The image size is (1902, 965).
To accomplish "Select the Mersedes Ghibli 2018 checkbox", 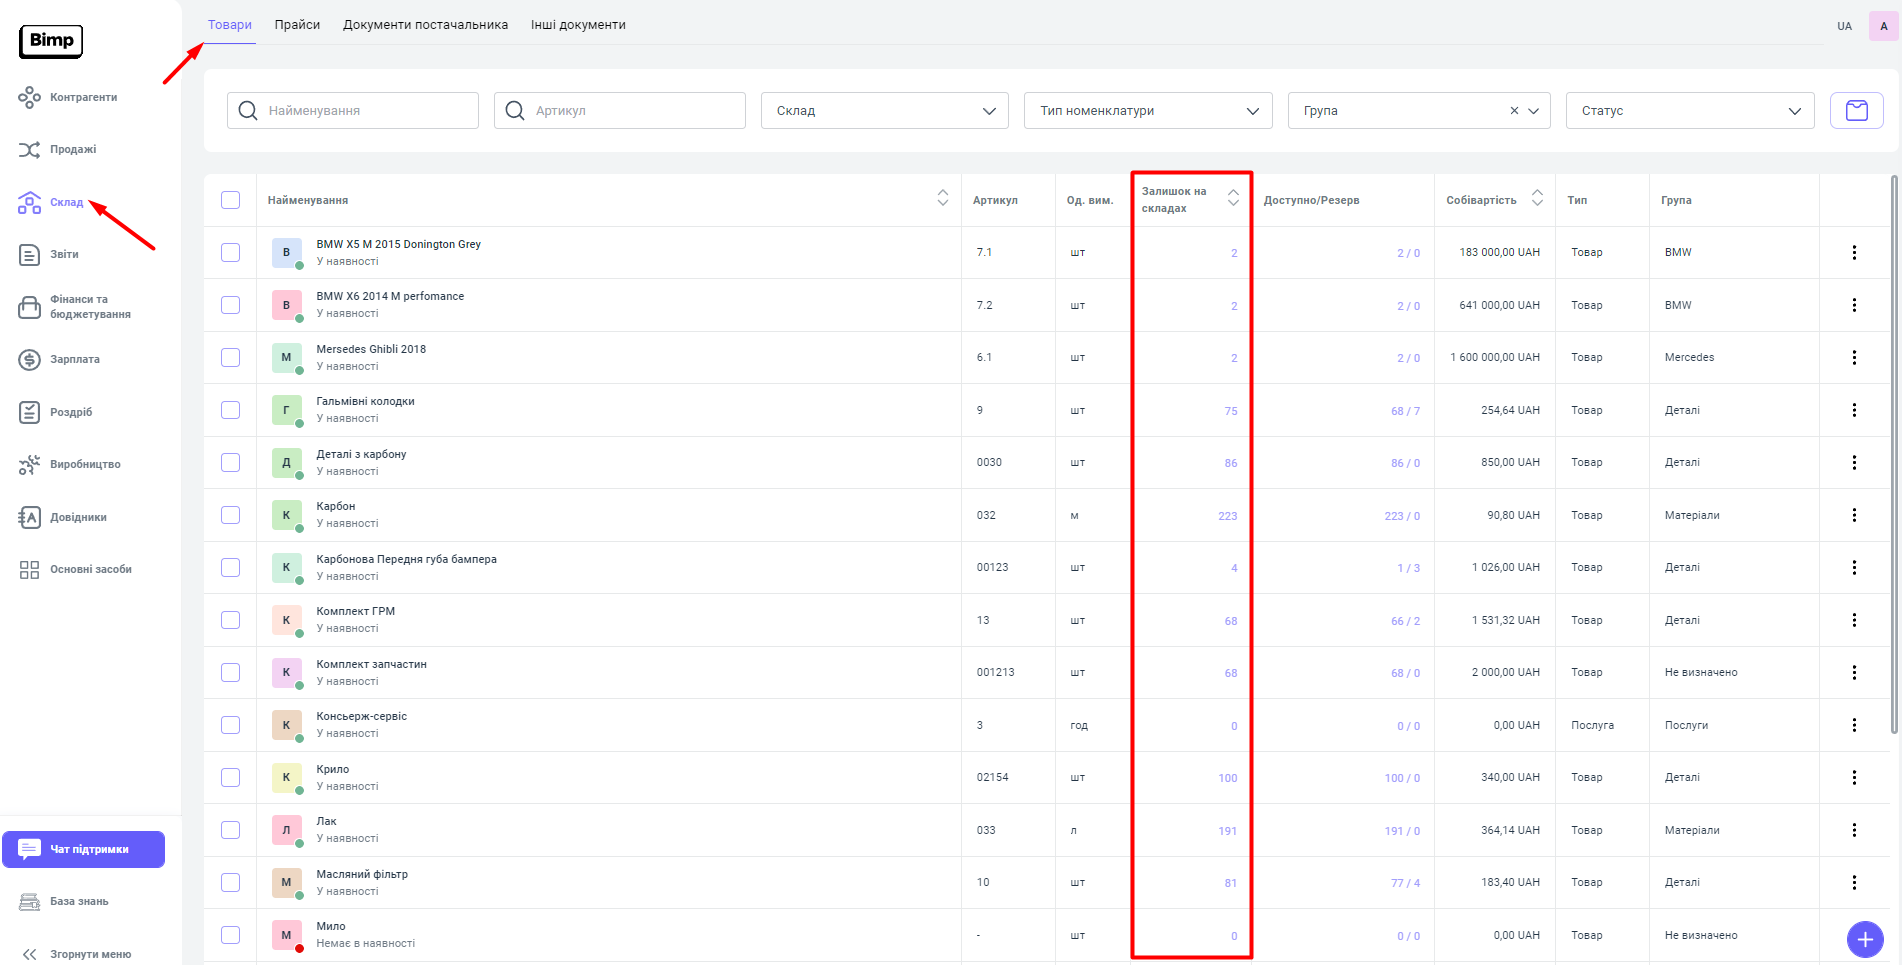I will tap(231, 357).
